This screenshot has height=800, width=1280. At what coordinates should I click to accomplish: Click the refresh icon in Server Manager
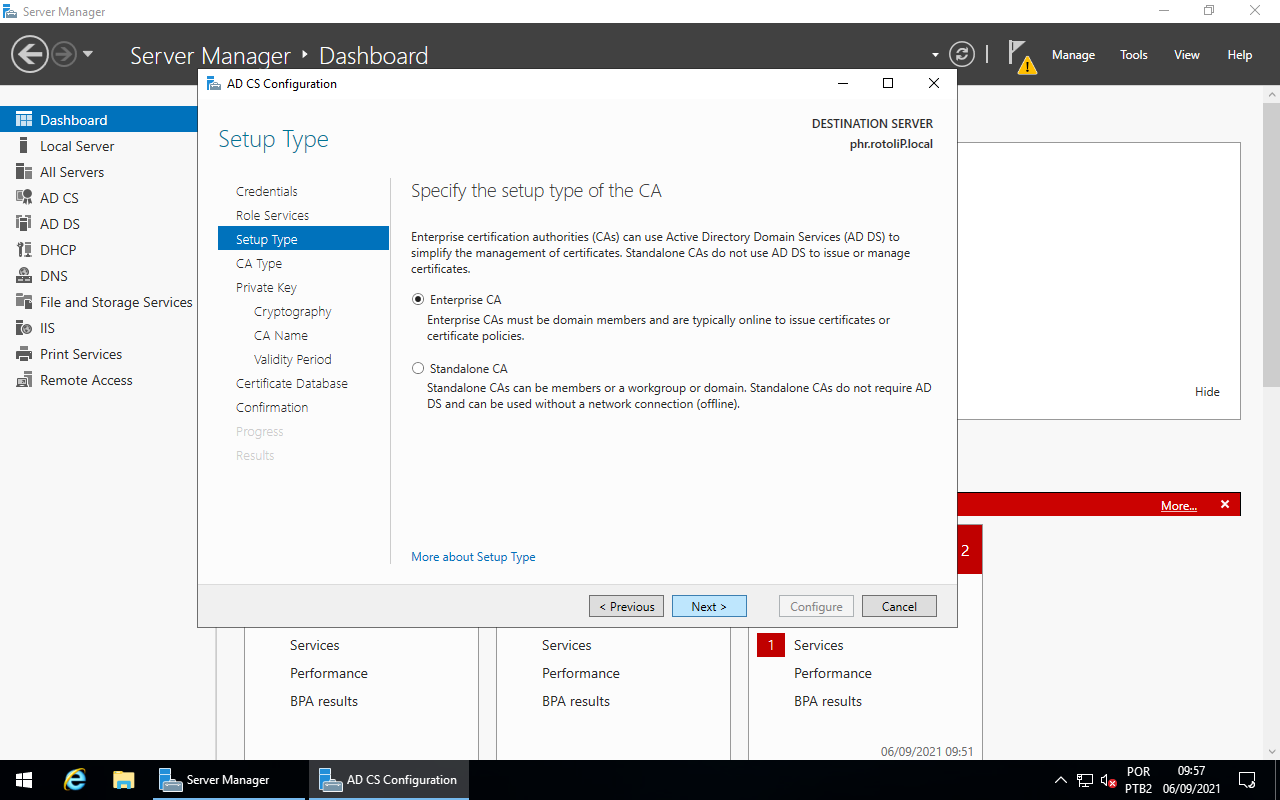click(x=962, y=54)
